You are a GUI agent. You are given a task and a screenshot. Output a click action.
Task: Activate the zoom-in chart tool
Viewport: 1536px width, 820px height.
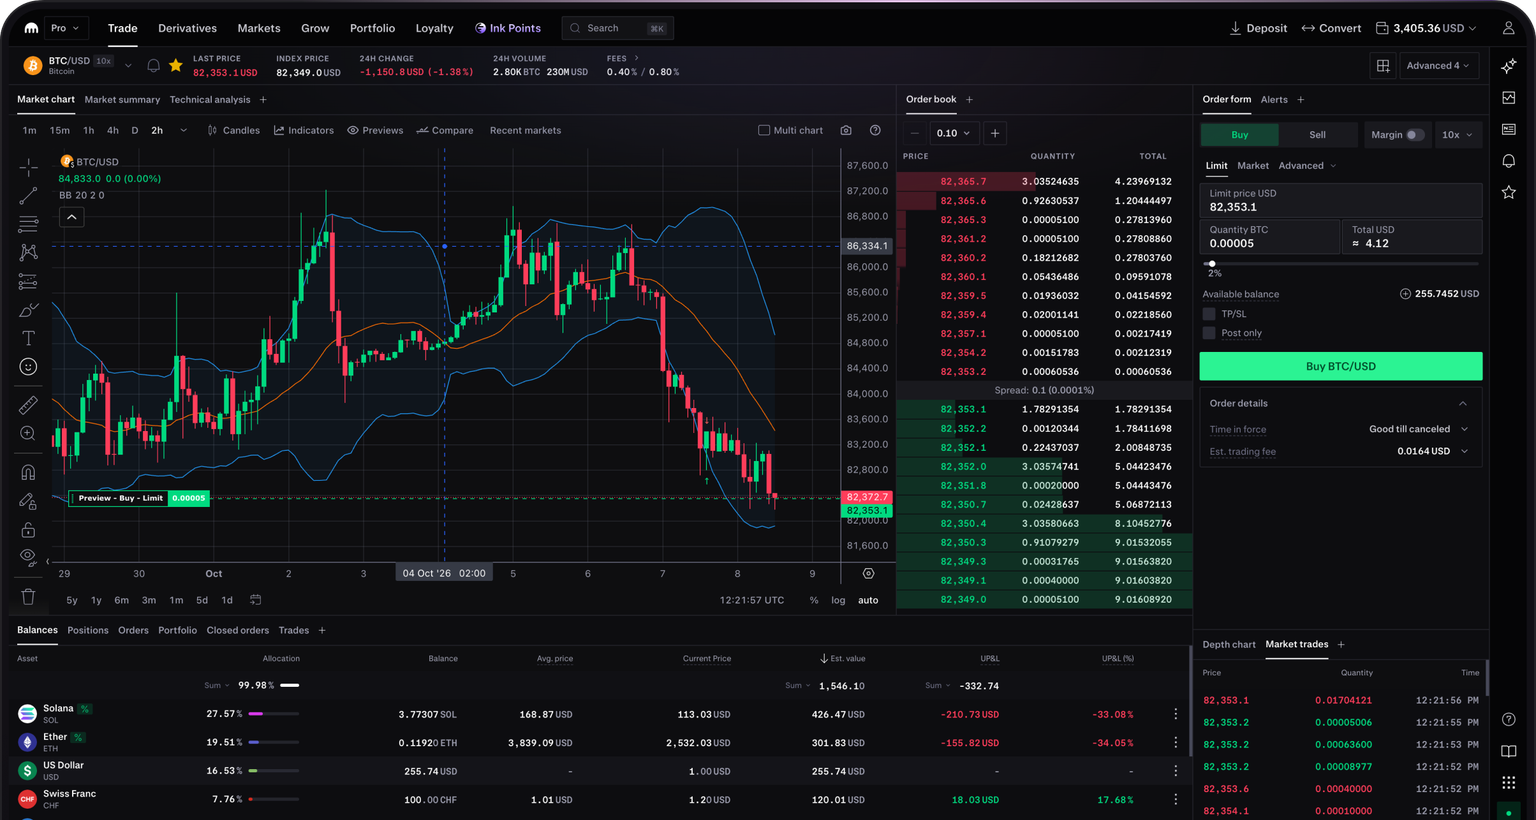(28, 433)
